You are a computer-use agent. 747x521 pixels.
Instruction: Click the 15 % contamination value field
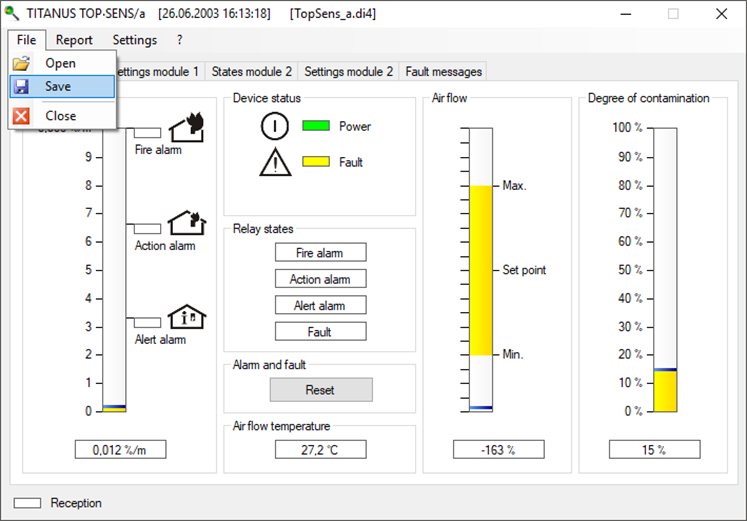pos(655,450)
